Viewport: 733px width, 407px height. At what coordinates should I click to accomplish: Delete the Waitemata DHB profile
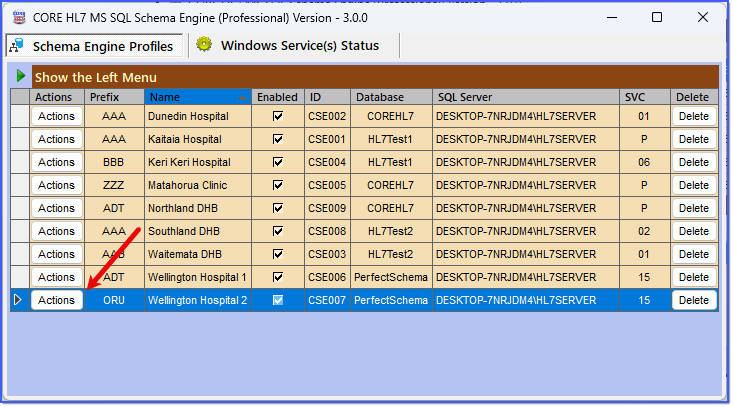(694, 254)
